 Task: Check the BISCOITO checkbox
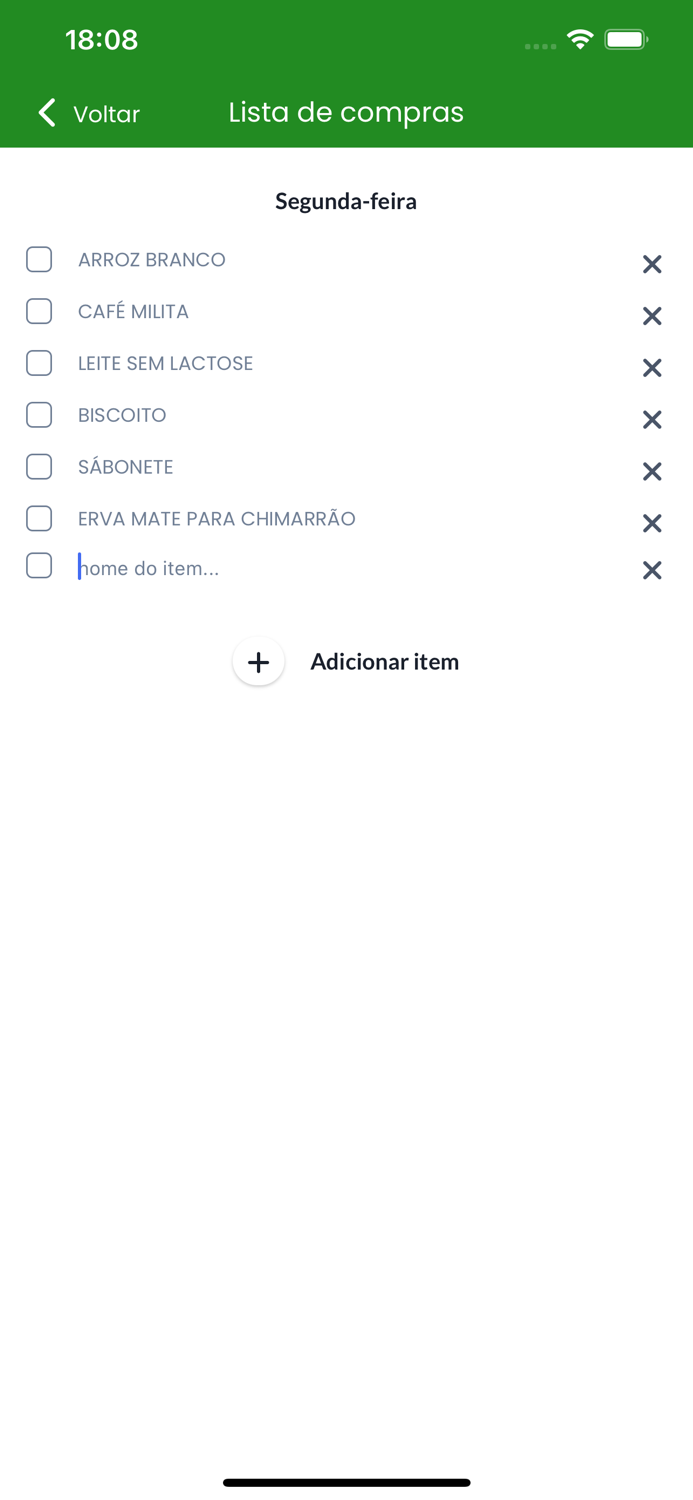coord(39,414)
